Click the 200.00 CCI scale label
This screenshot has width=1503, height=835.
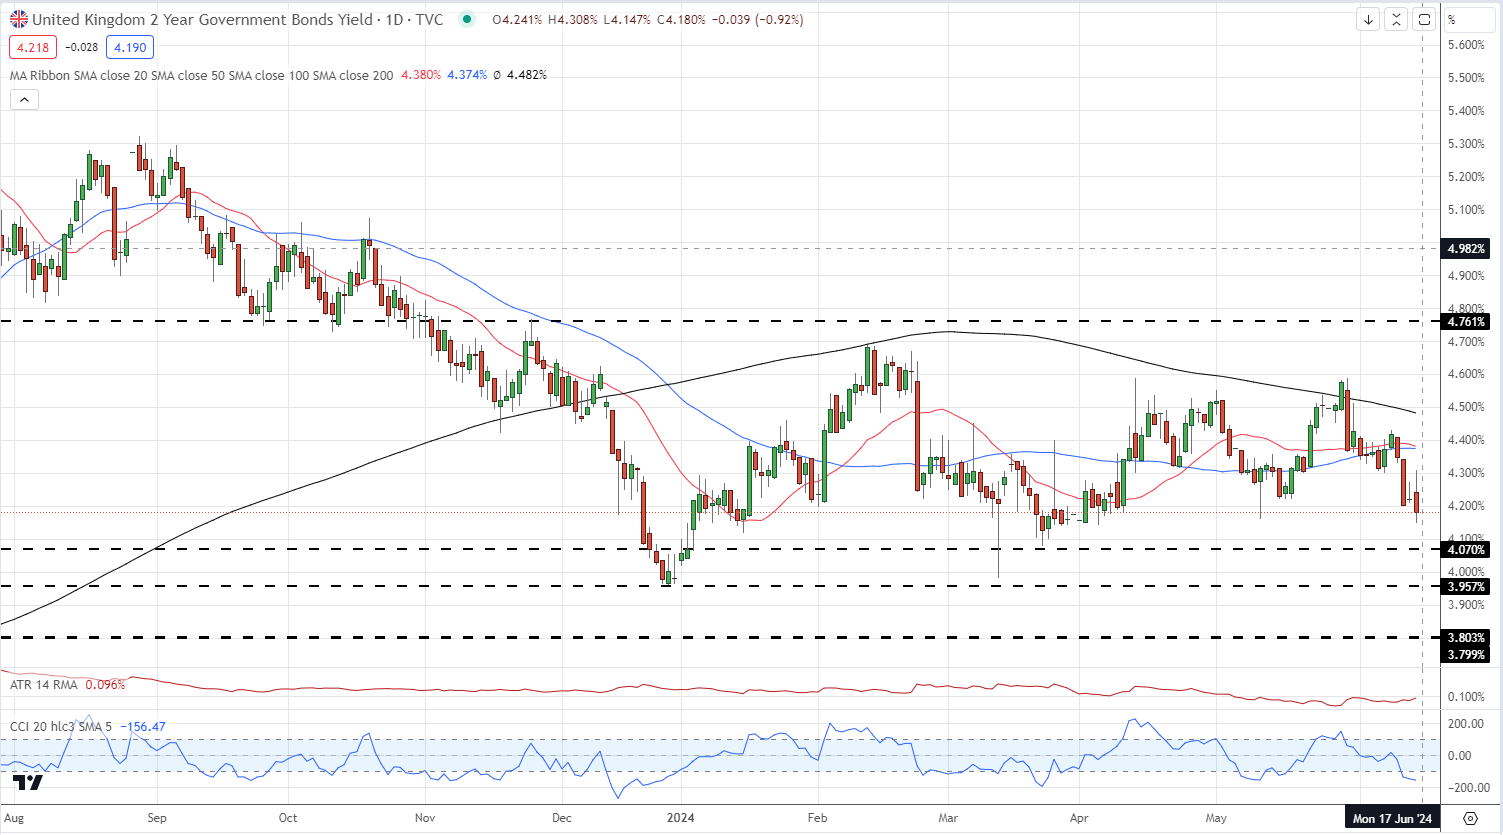[1466, 723]
